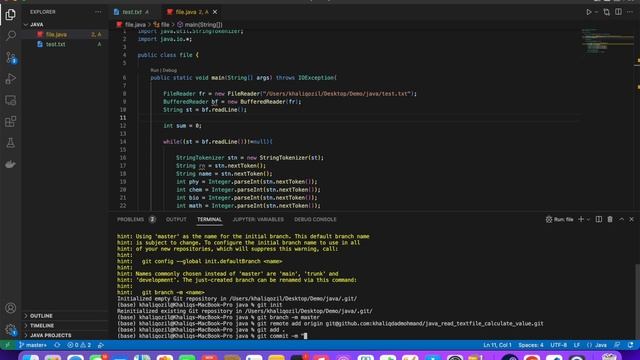Click the 'int sum = 0;' code line
Viewport: 640px width, 360px height.
click(182, 126)
